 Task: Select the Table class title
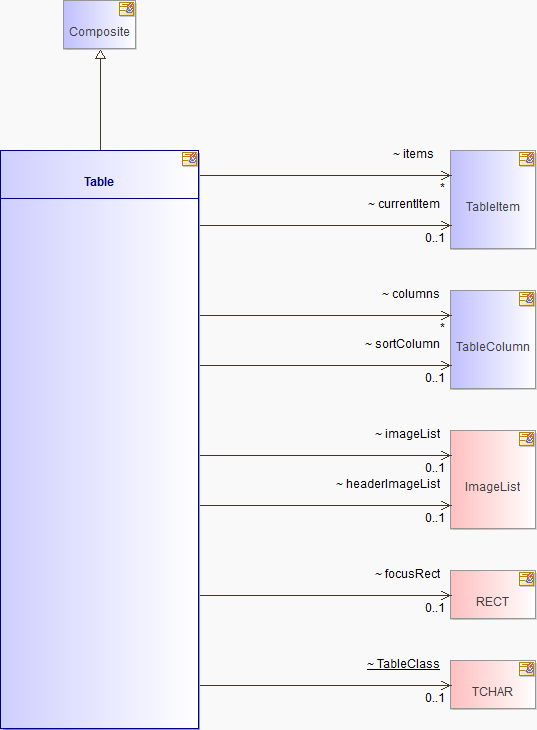[99, 182]
